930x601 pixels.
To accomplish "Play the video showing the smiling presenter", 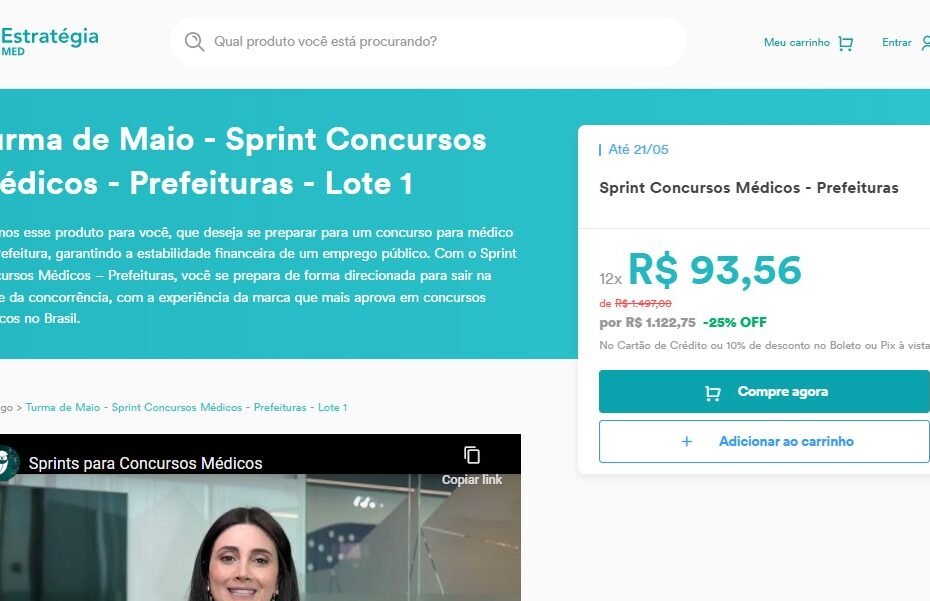I will click(x=260, y=538).
